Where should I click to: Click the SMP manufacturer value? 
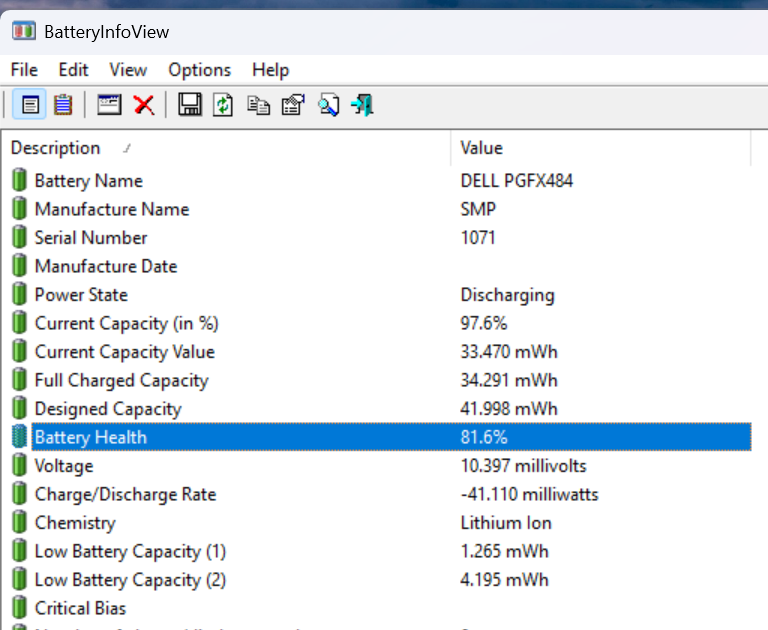(478, 209)
